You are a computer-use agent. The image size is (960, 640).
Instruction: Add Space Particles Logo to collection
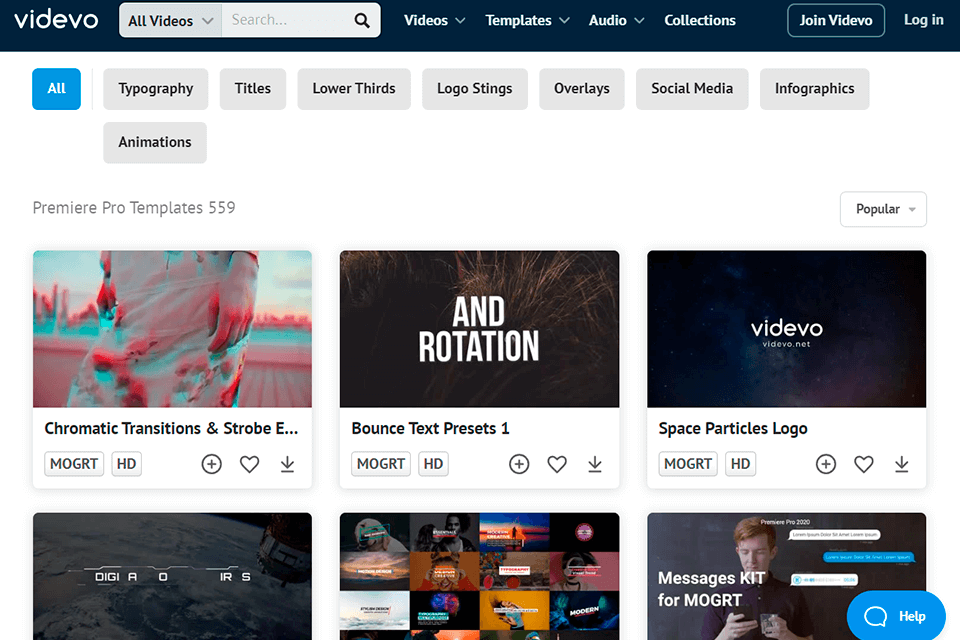825,464
